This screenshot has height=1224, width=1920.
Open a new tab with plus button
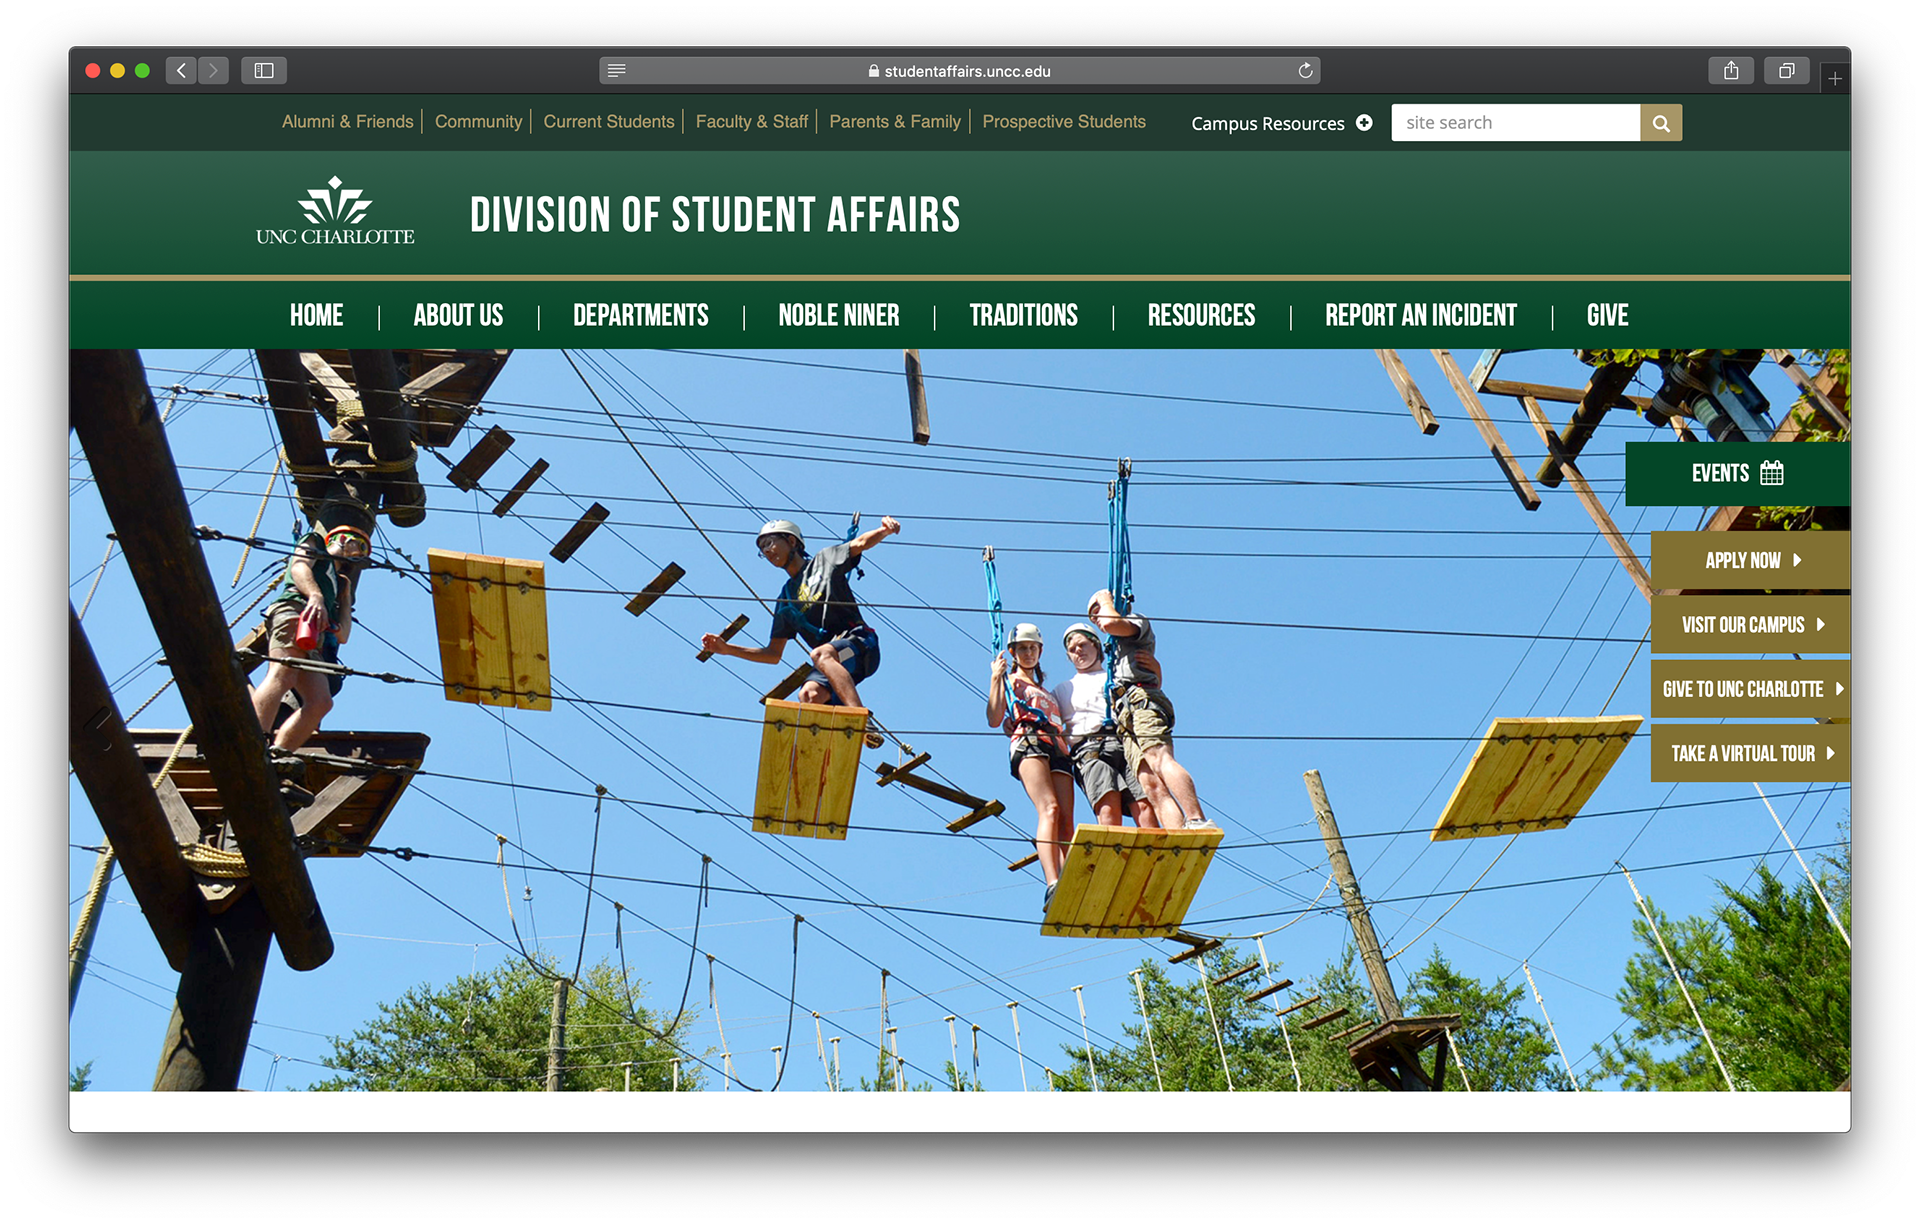(x=1834, y=78)
